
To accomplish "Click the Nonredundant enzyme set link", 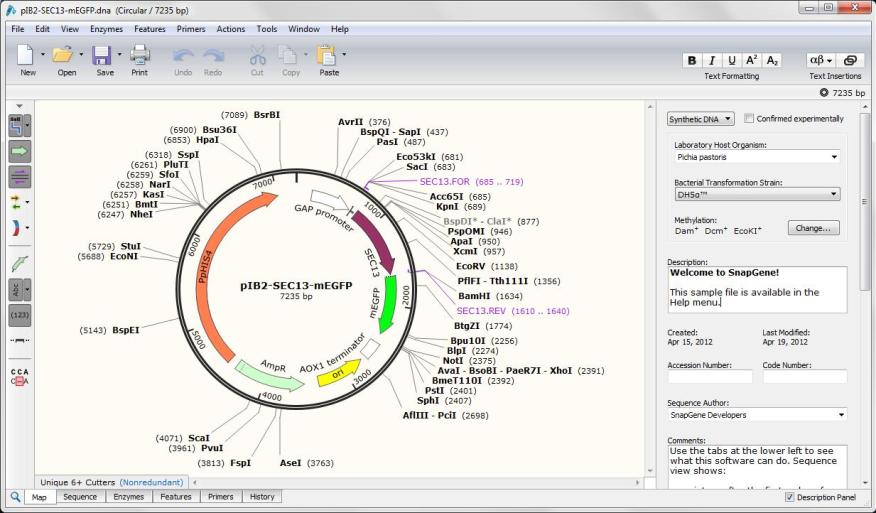I will (x=151, y=482).
